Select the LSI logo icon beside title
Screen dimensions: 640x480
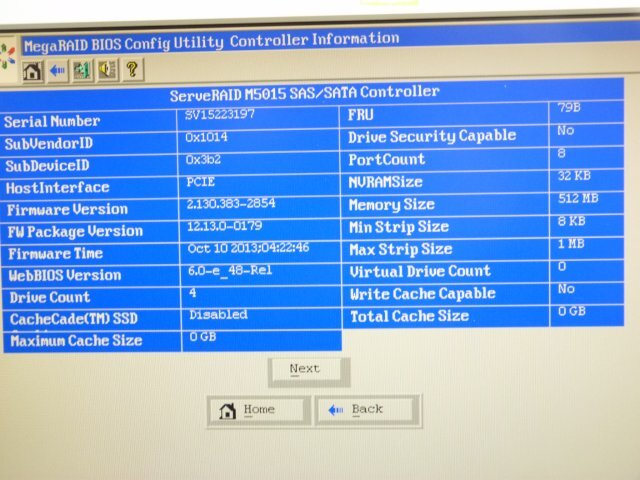click(7, 56)
